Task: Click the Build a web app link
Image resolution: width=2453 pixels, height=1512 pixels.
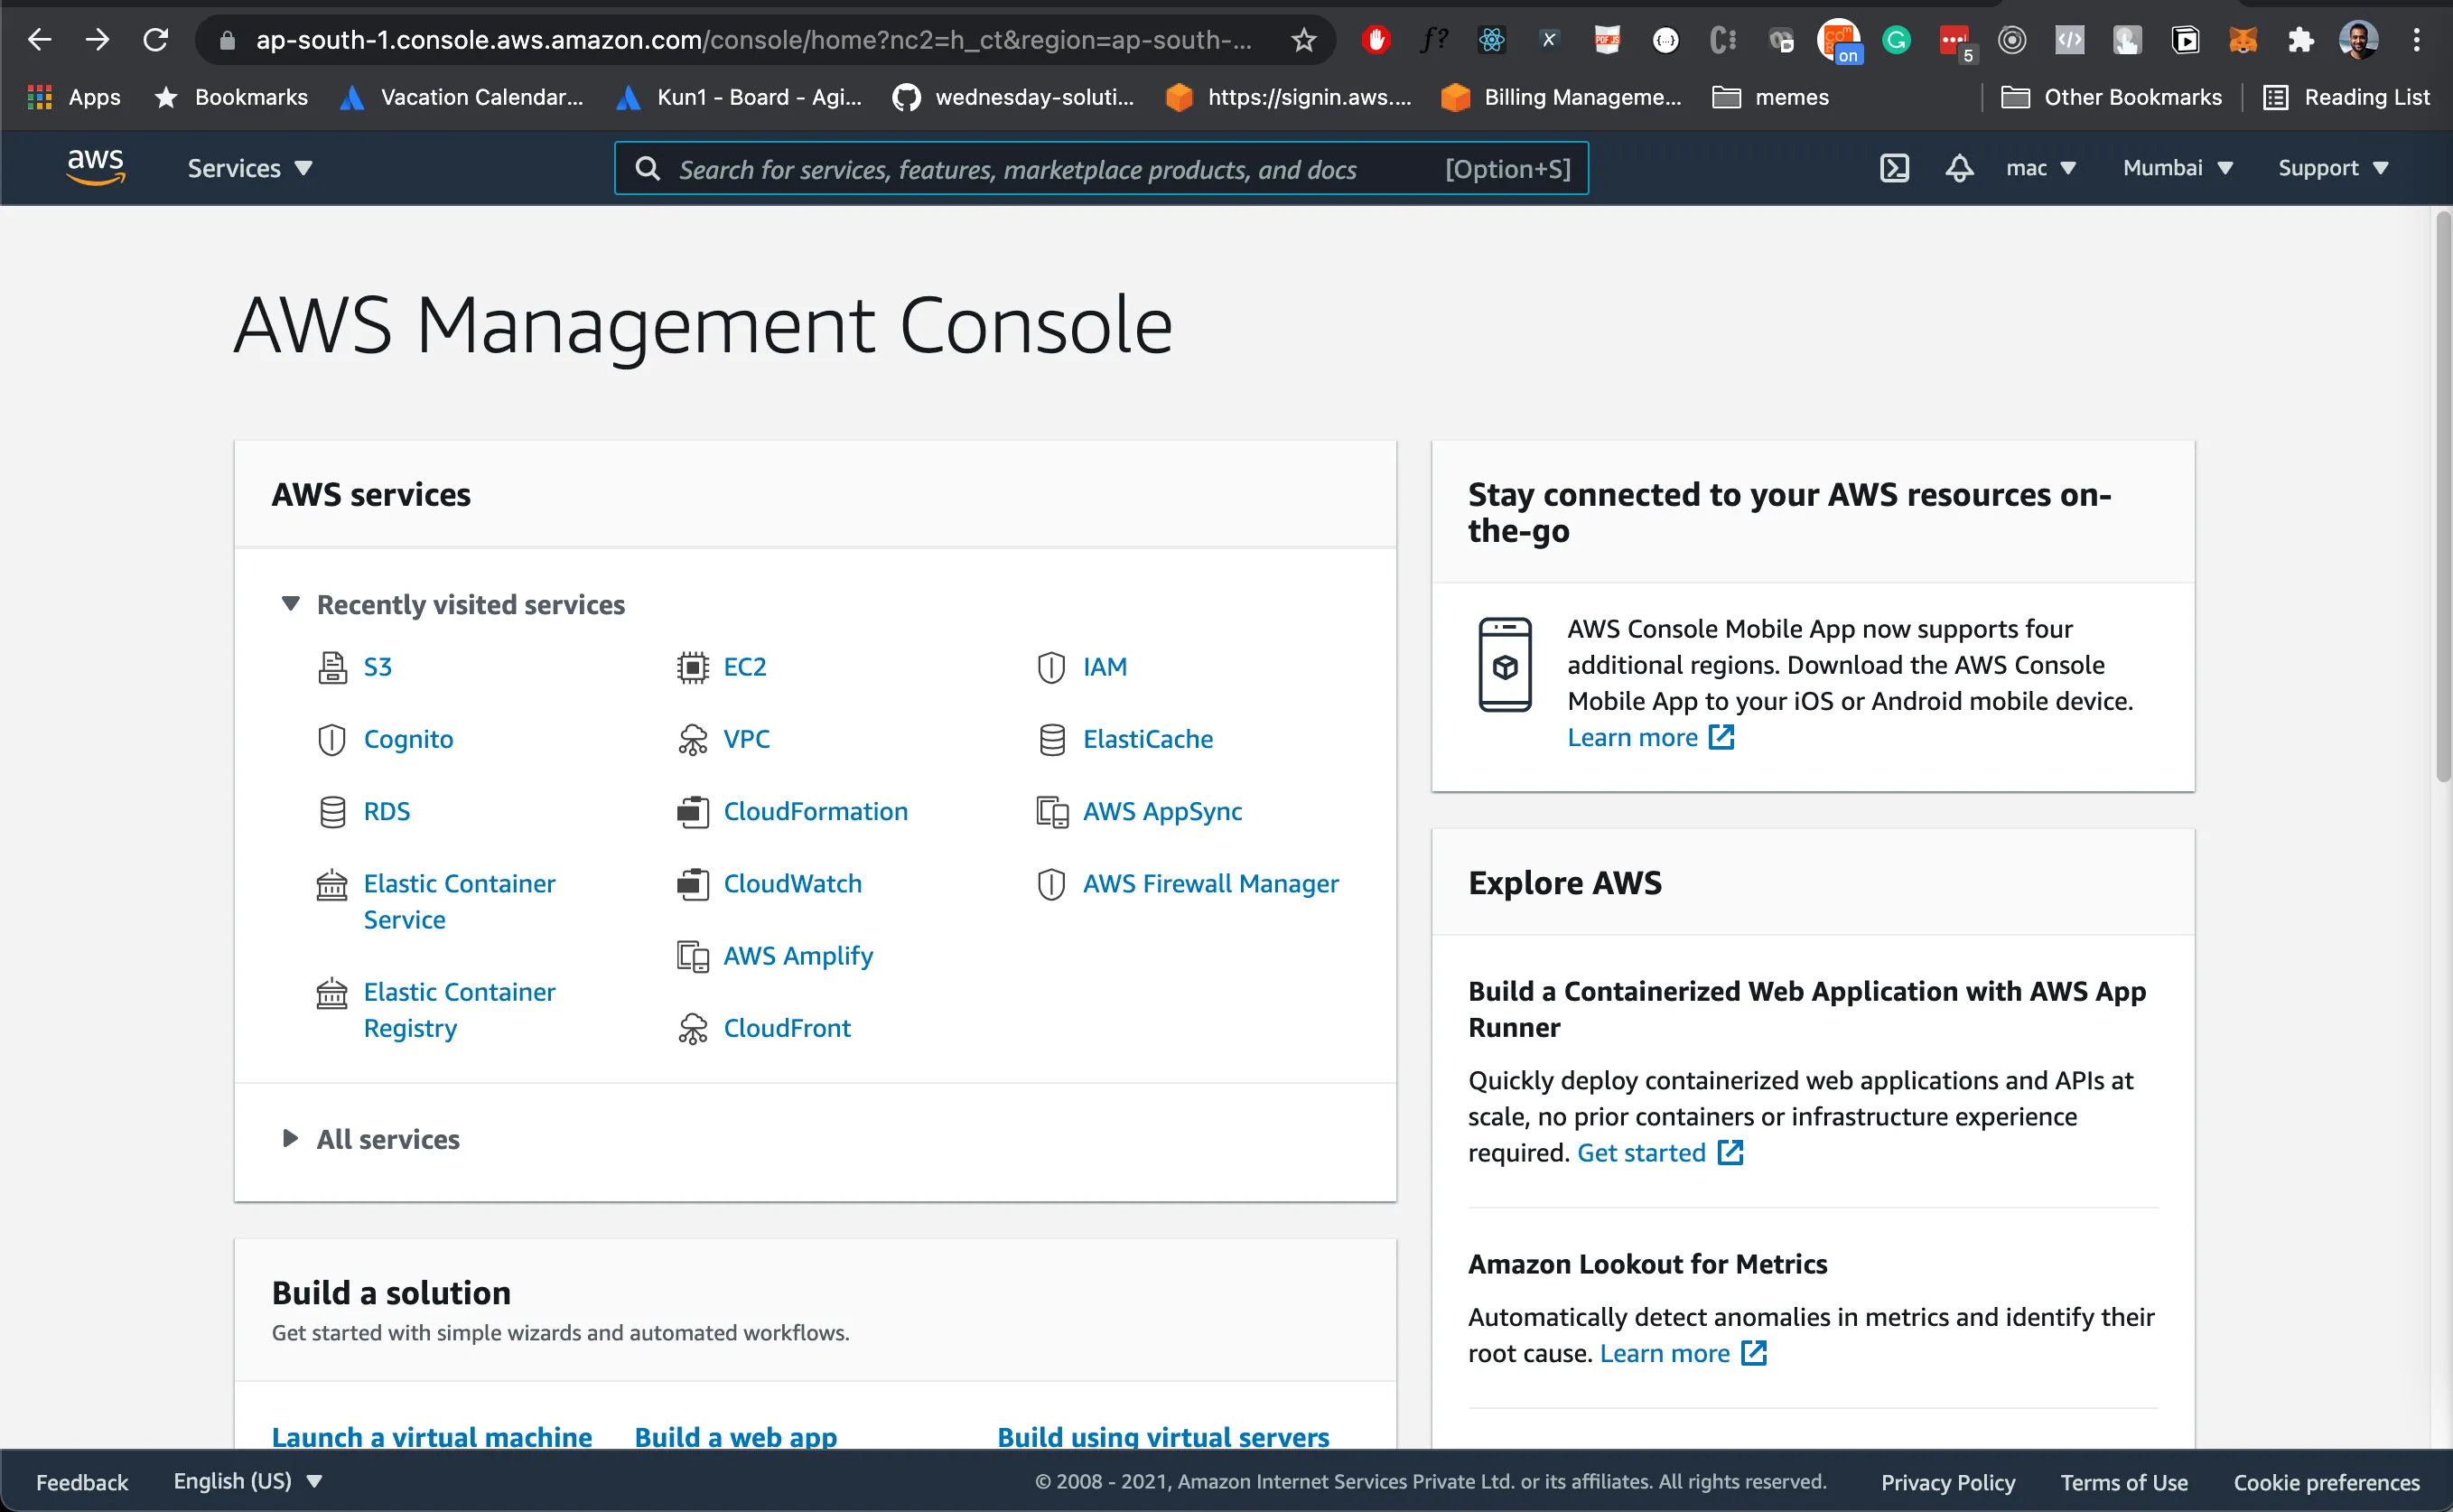Action: pyautogui.click(x=736, y=1436)
